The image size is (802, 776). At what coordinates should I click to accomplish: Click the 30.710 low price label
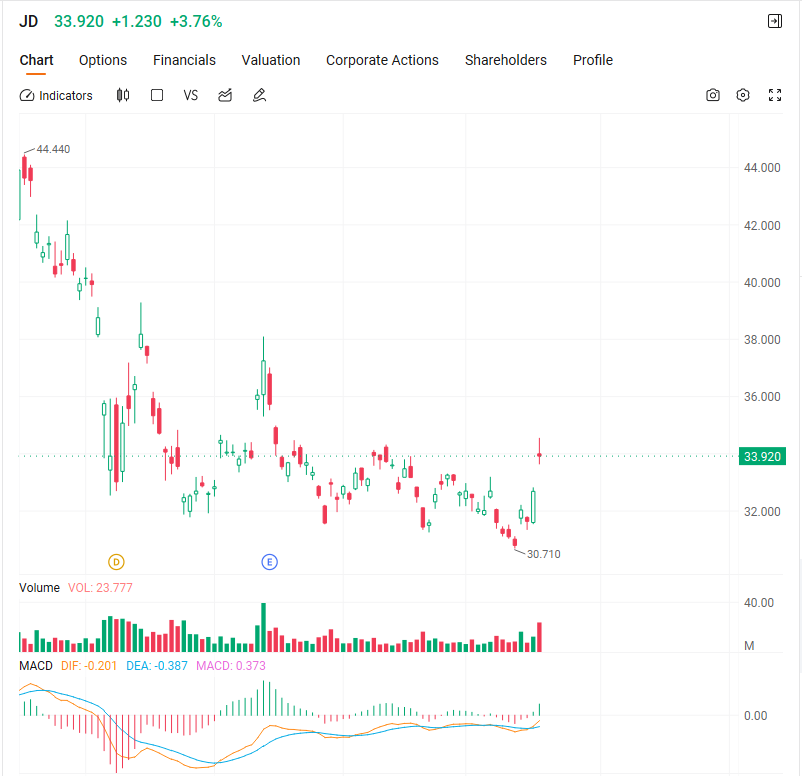544,554
